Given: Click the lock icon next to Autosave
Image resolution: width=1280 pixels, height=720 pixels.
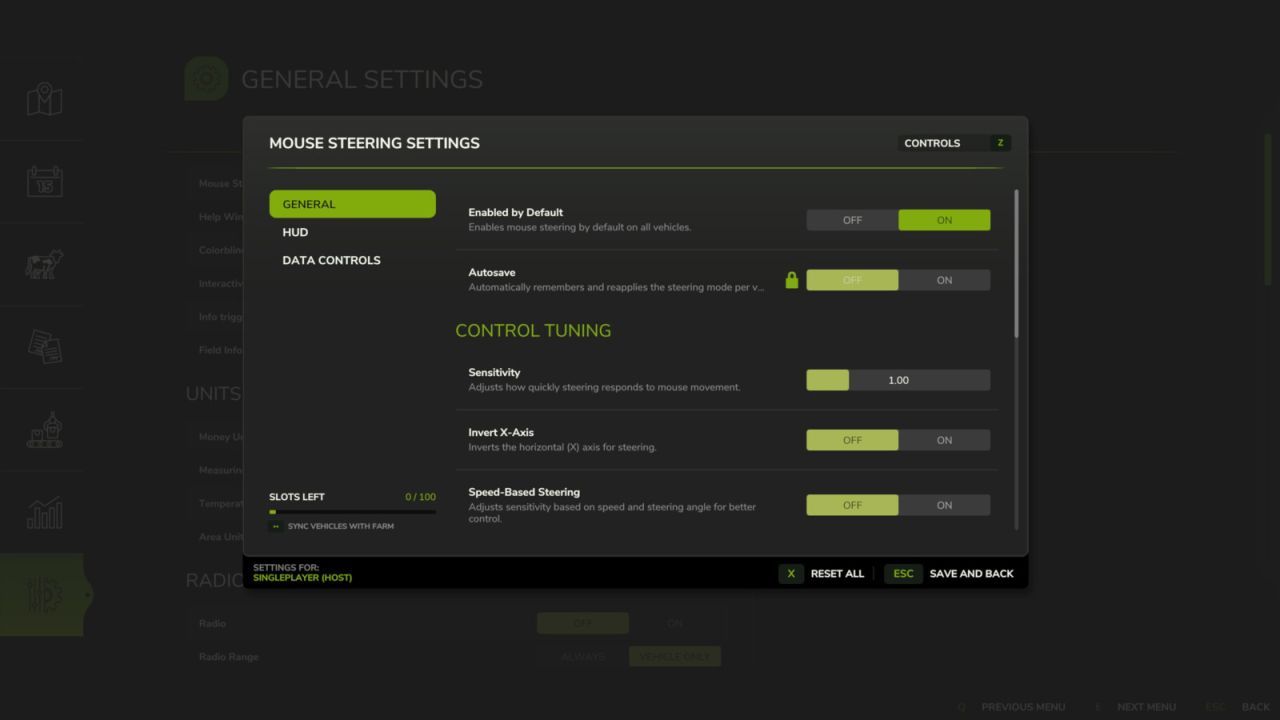Looking at the screenshot, I should [791, 280].
